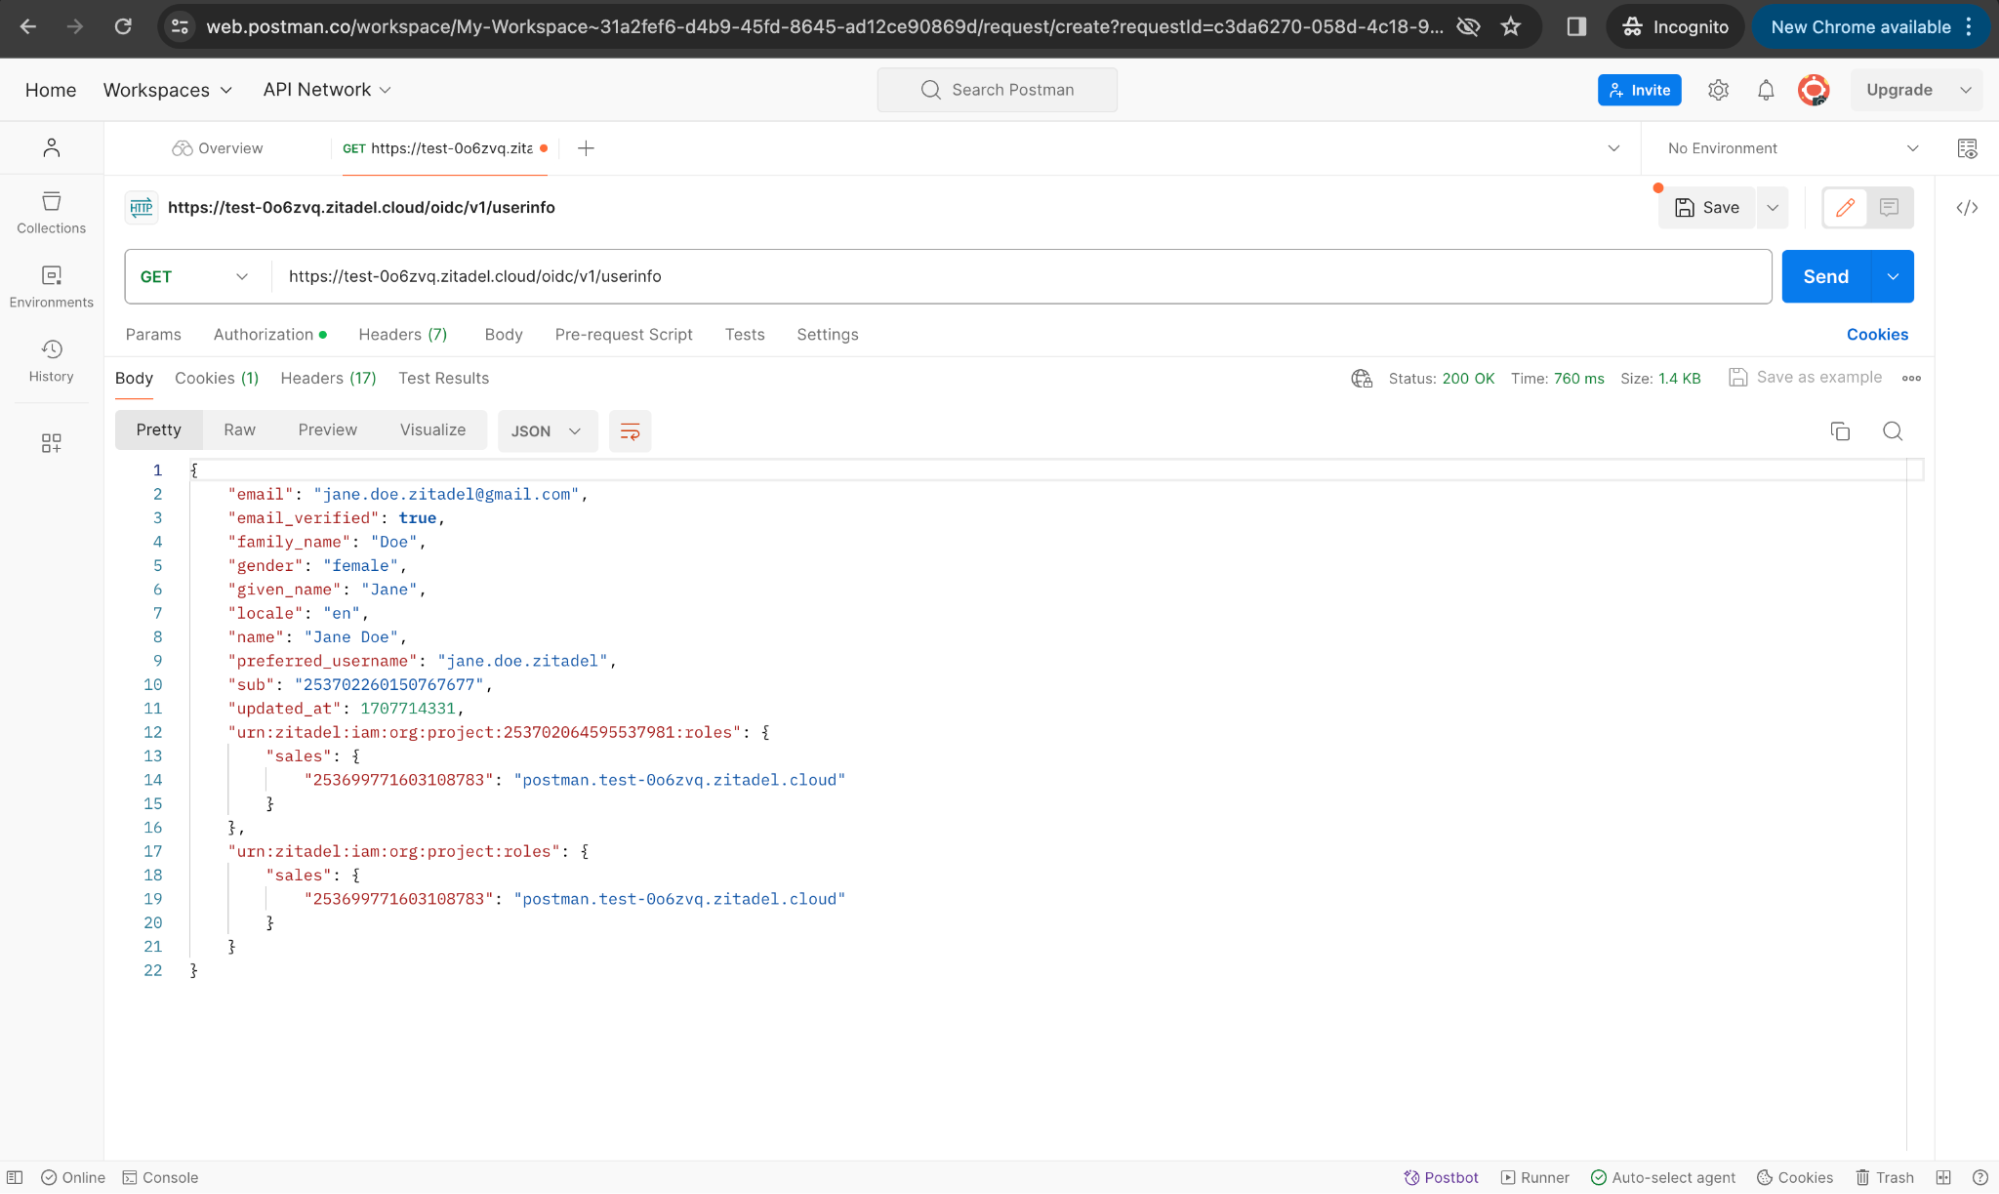Switch to the Authorization tab

[264, 334]
